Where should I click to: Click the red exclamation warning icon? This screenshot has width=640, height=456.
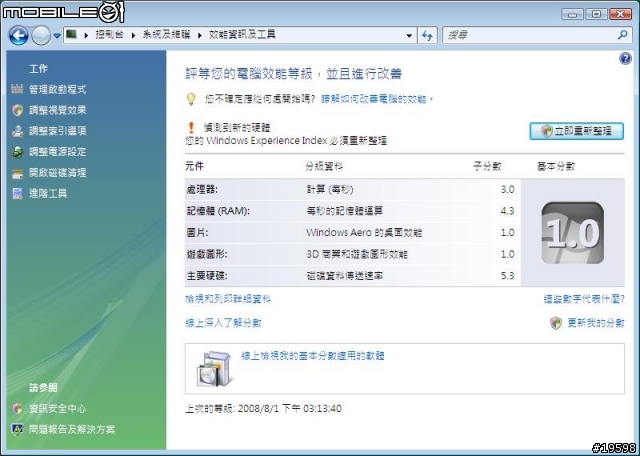pyautogui.click(x=191, y=128)
